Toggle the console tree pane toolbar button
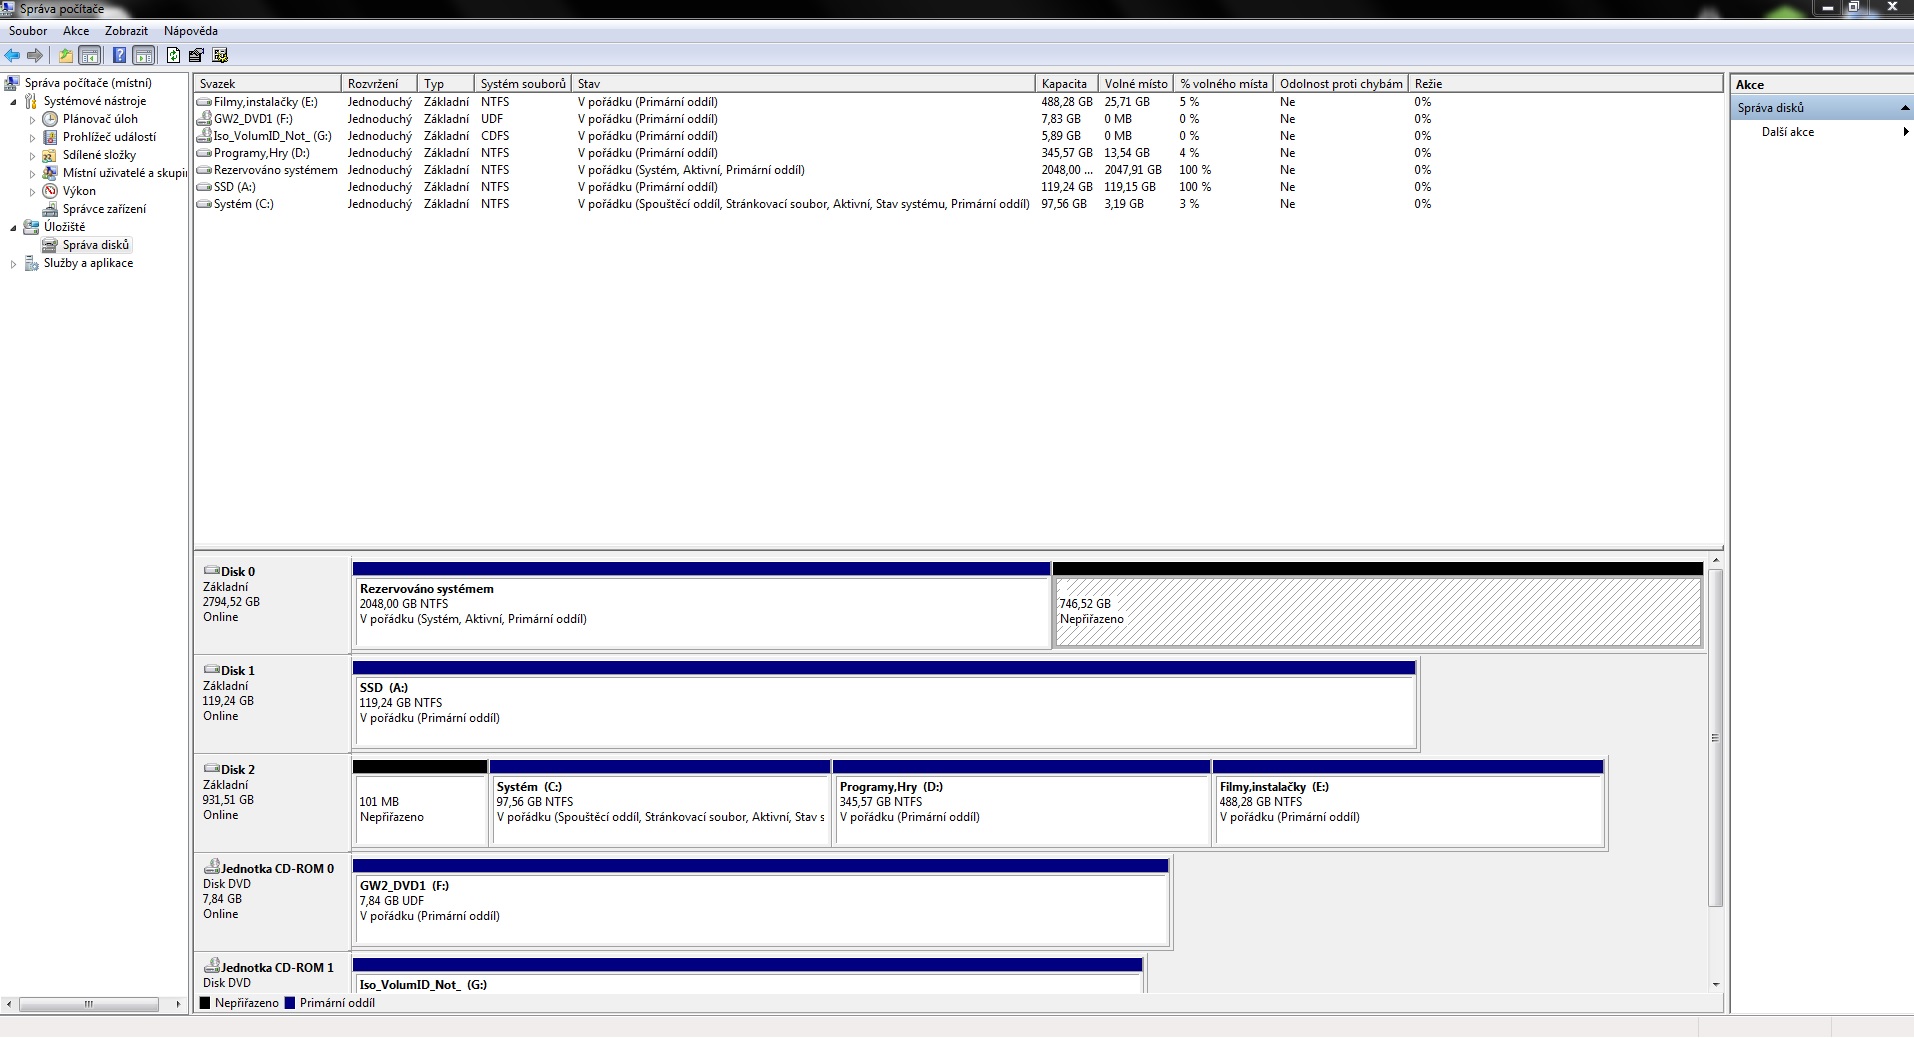 [x=90, y=56]
